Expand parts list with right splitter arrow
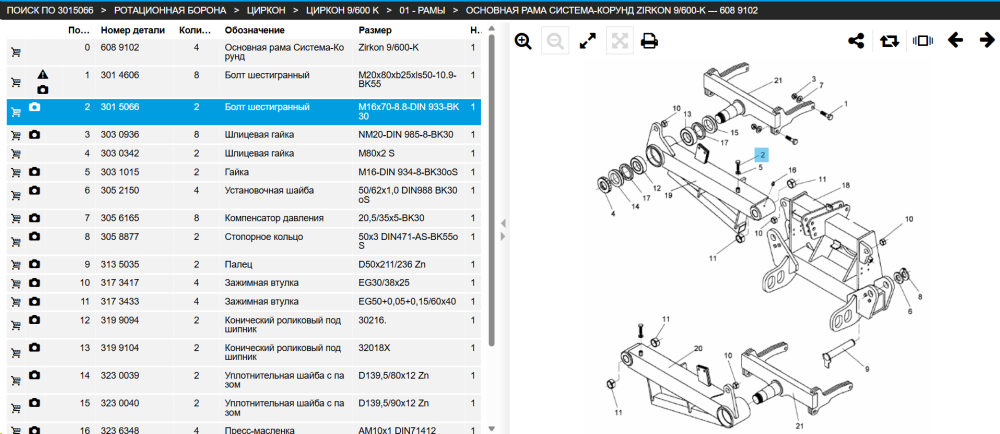The width and height of the screenshot is (1000, 434). click(503, 236)
